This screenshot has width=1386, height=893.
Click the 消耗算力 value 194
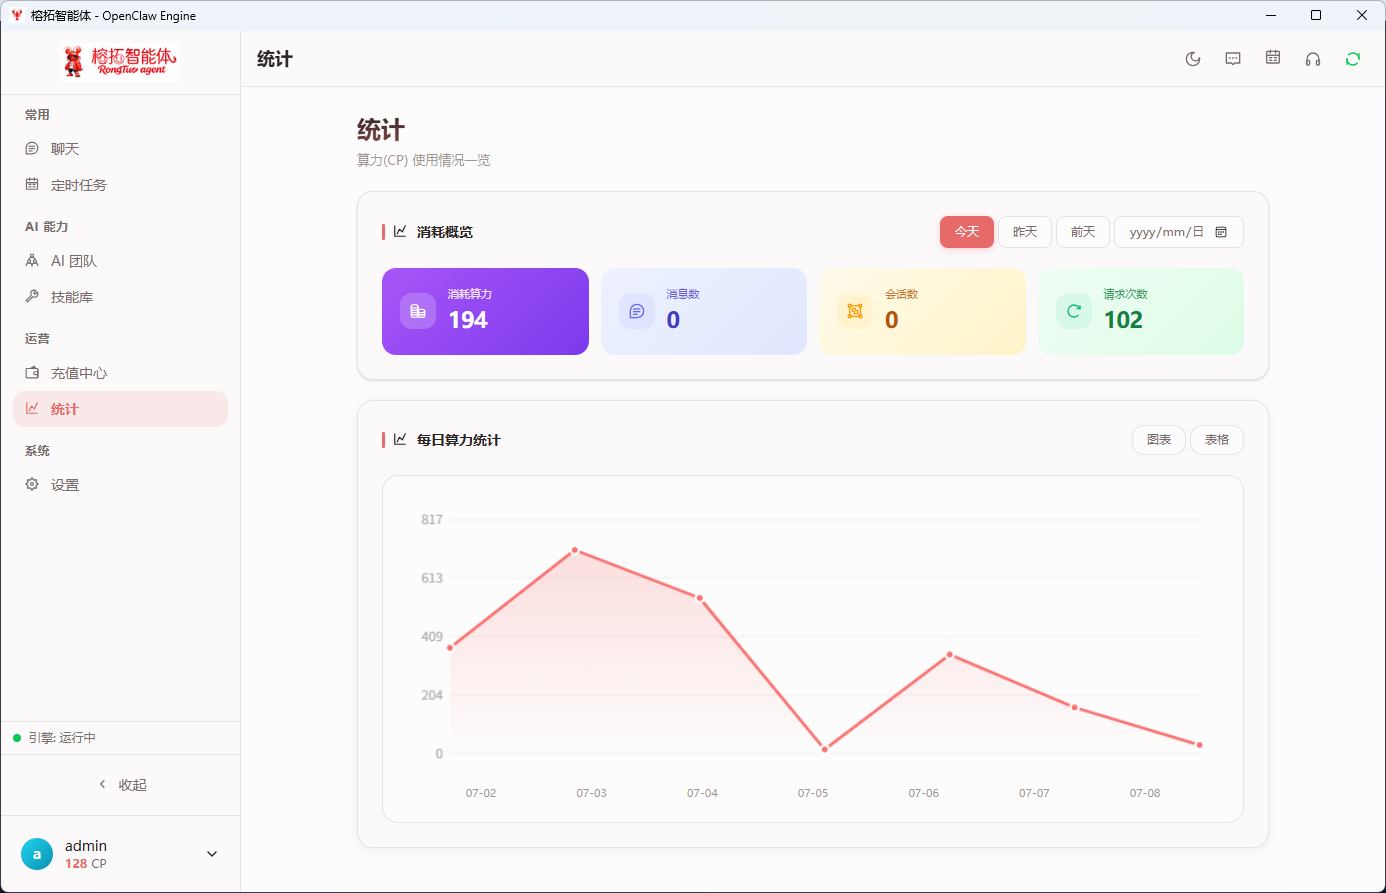click(468, 320)
